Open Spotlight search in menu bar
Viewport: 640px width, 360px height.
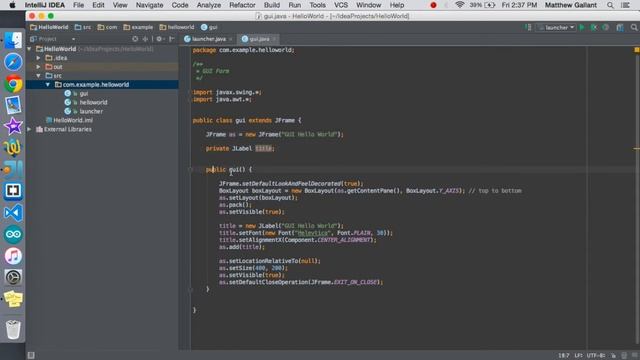tap(610, 5)
